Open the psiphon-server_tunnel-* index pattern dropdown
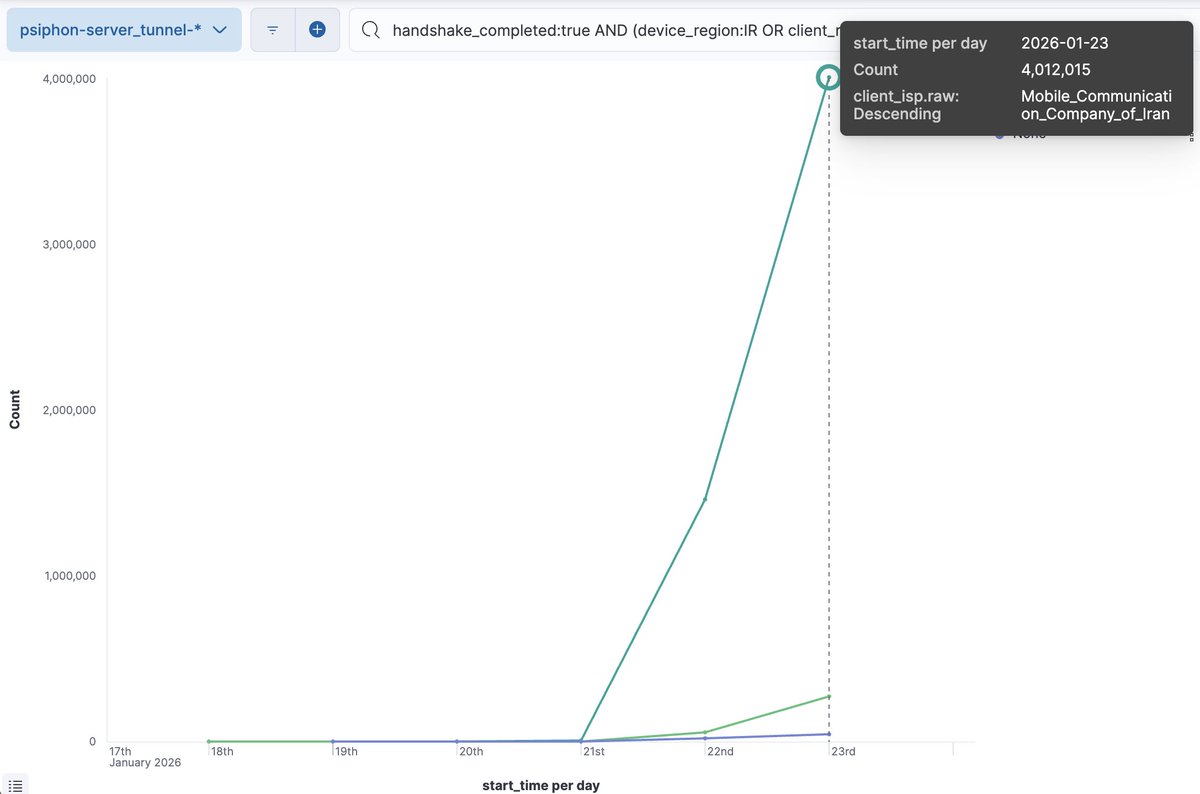 [x=123, y=30]
